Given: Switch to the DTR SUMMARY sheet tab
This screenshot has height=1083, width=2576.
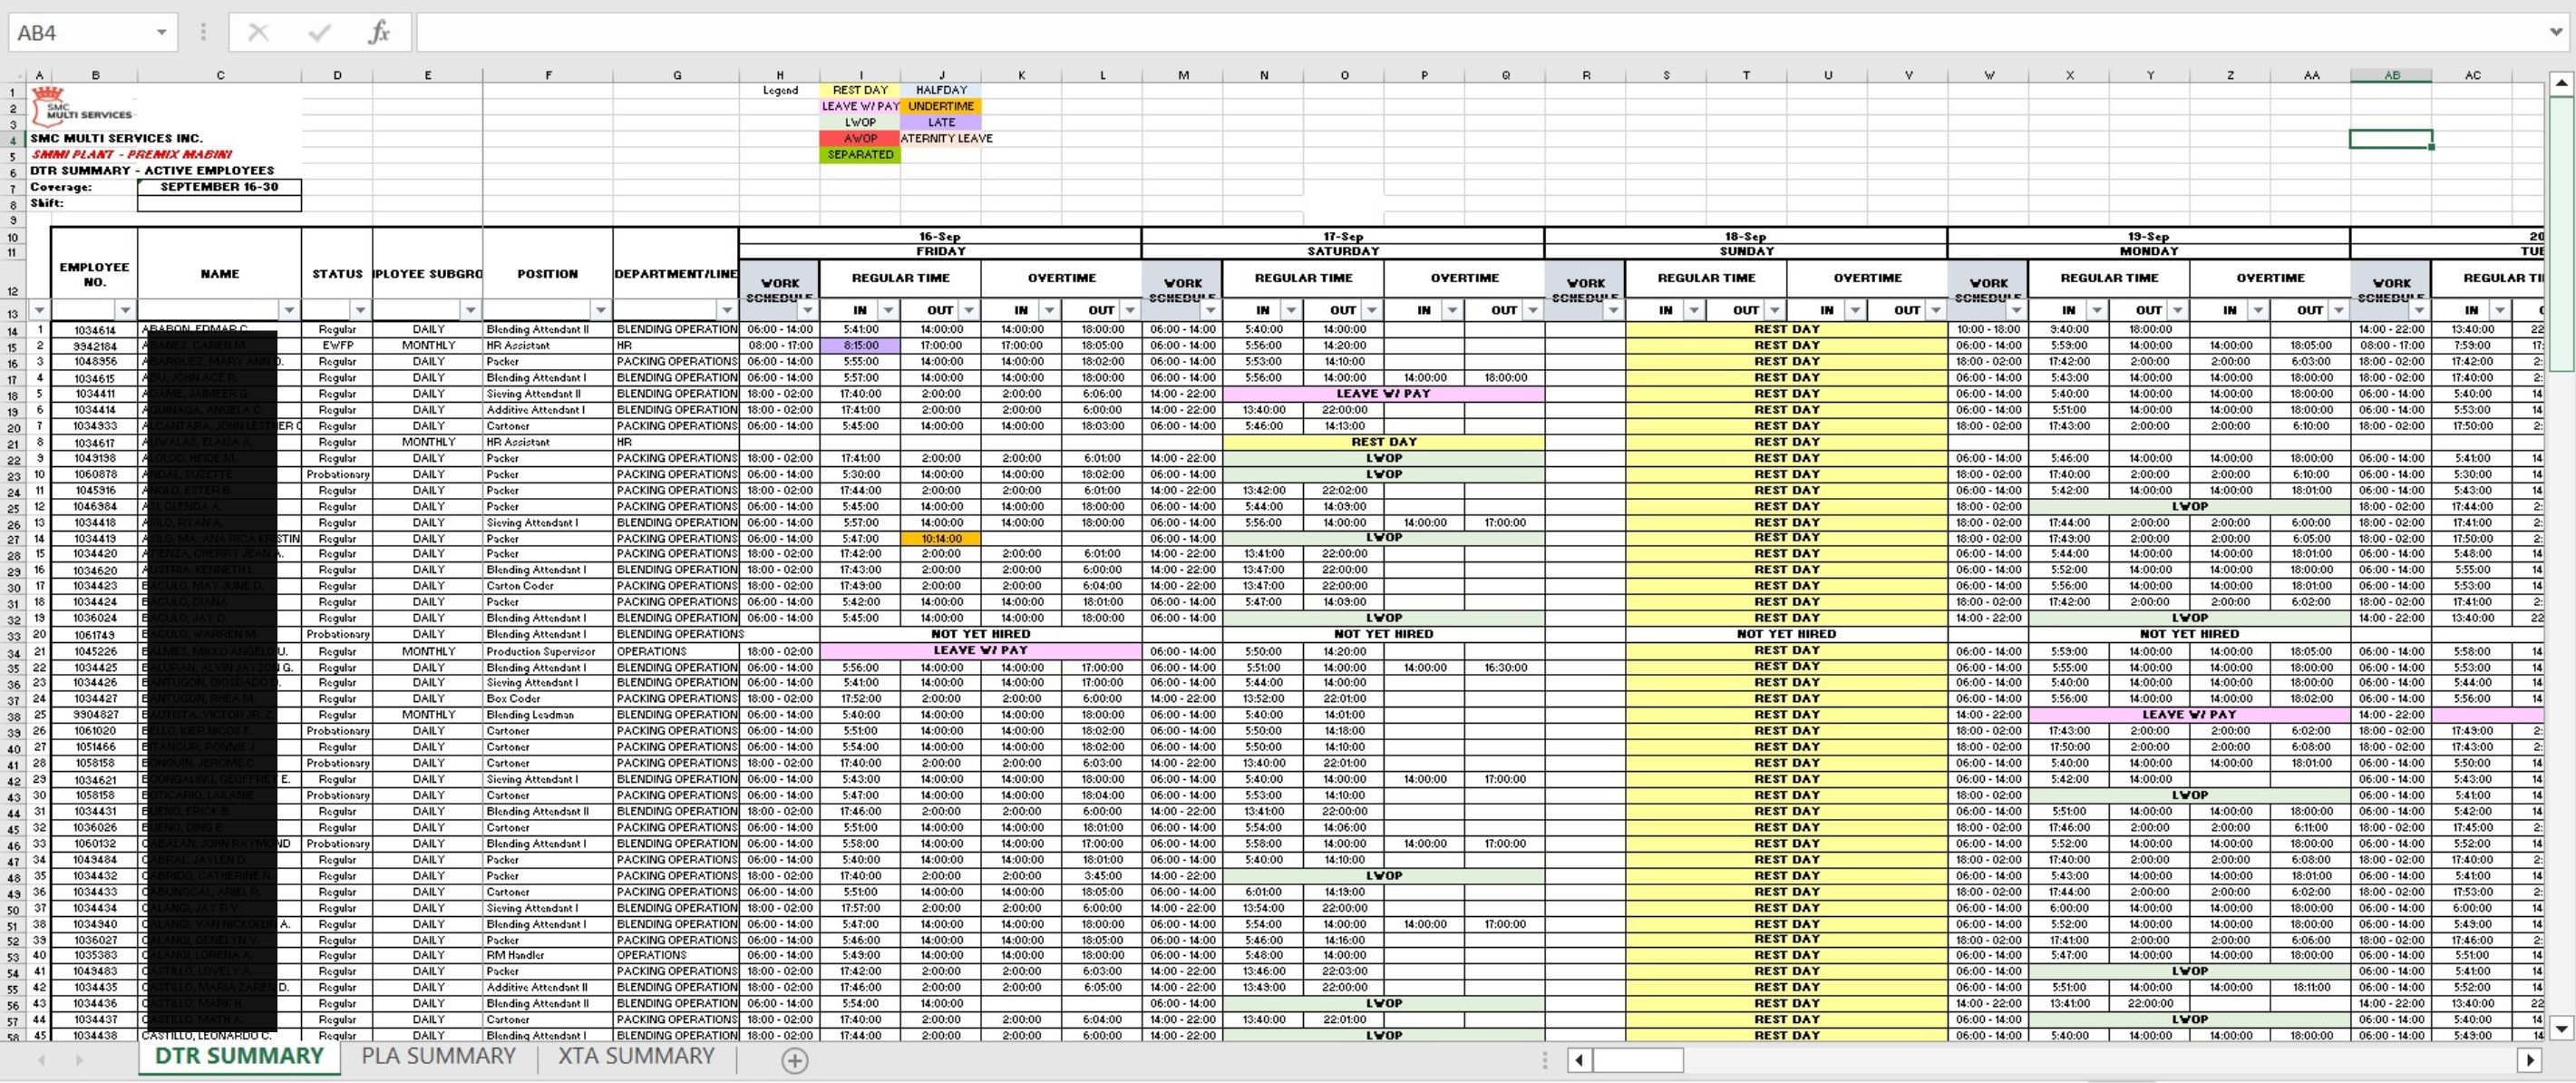Looking at the screenshot, I should [239, 1057].
